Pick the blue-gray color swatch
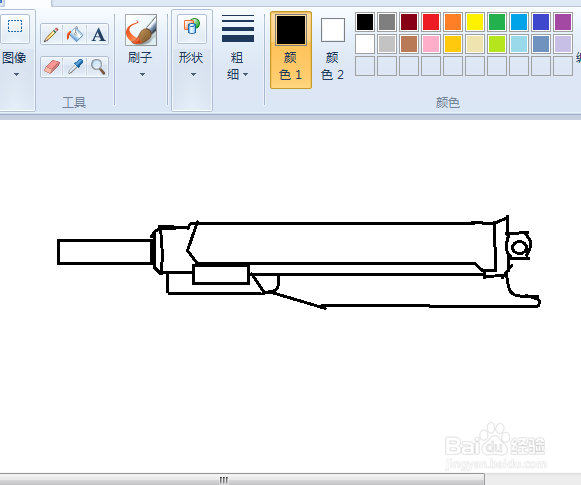This screenshot has height=485, width=581. (541, 44)
